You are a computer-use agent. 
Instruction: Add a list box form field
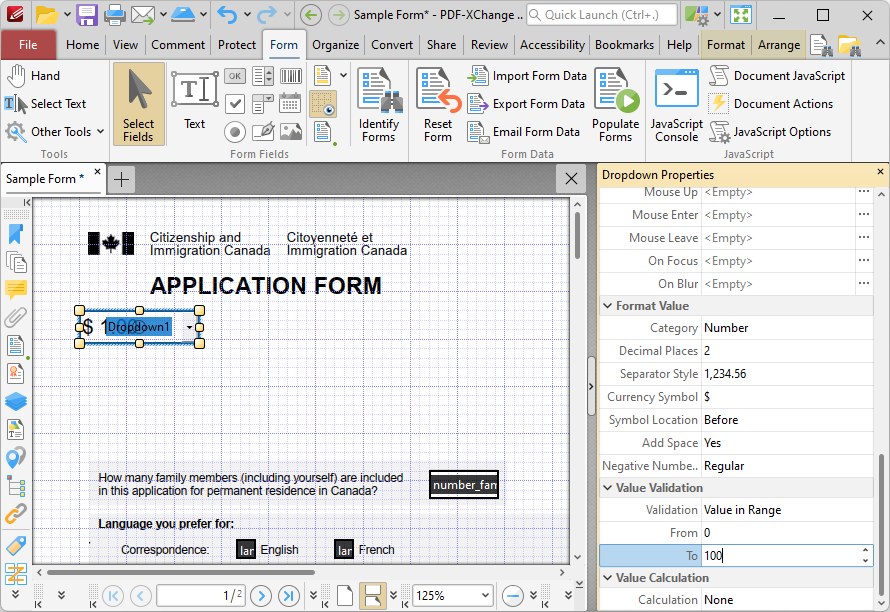click(263, 76)
